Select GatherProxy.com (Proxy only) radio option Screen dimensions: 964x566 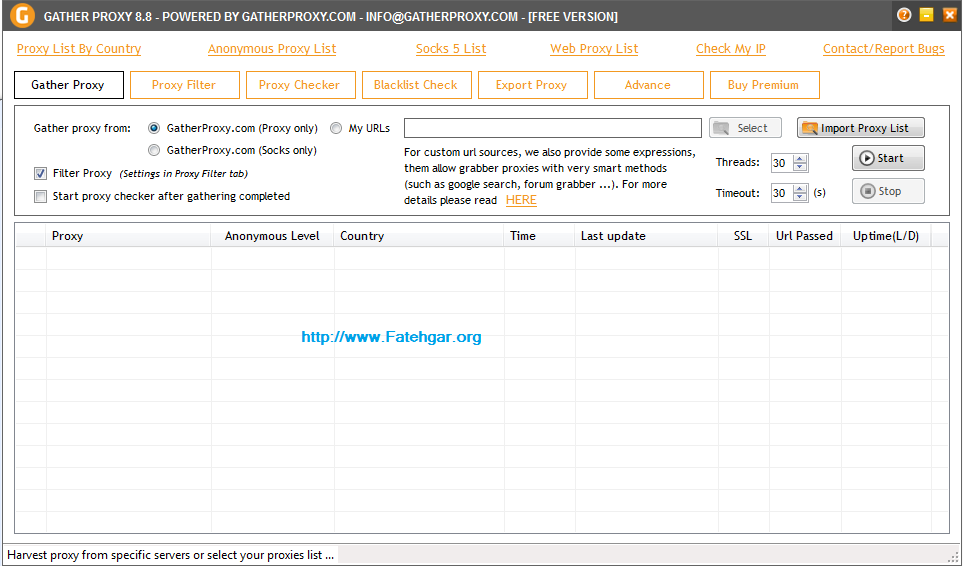tap(154, 128)
